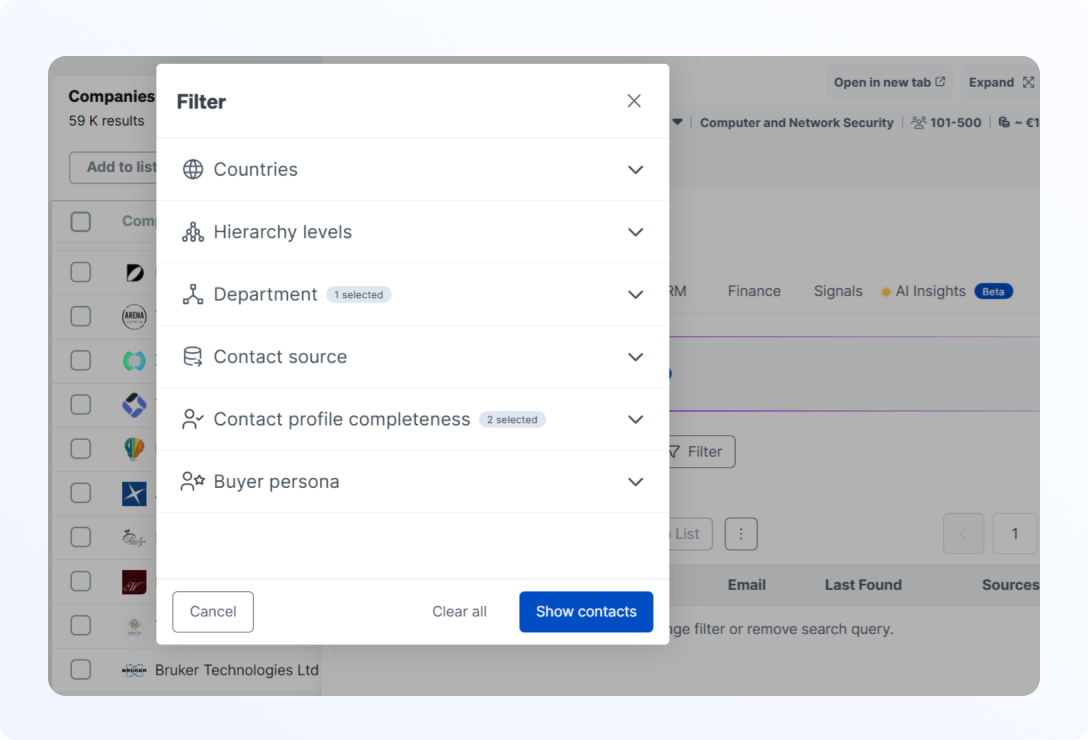Close the Filter dialog with X
This screenshot has height=740, width=1088.
(x=634, y=101)
